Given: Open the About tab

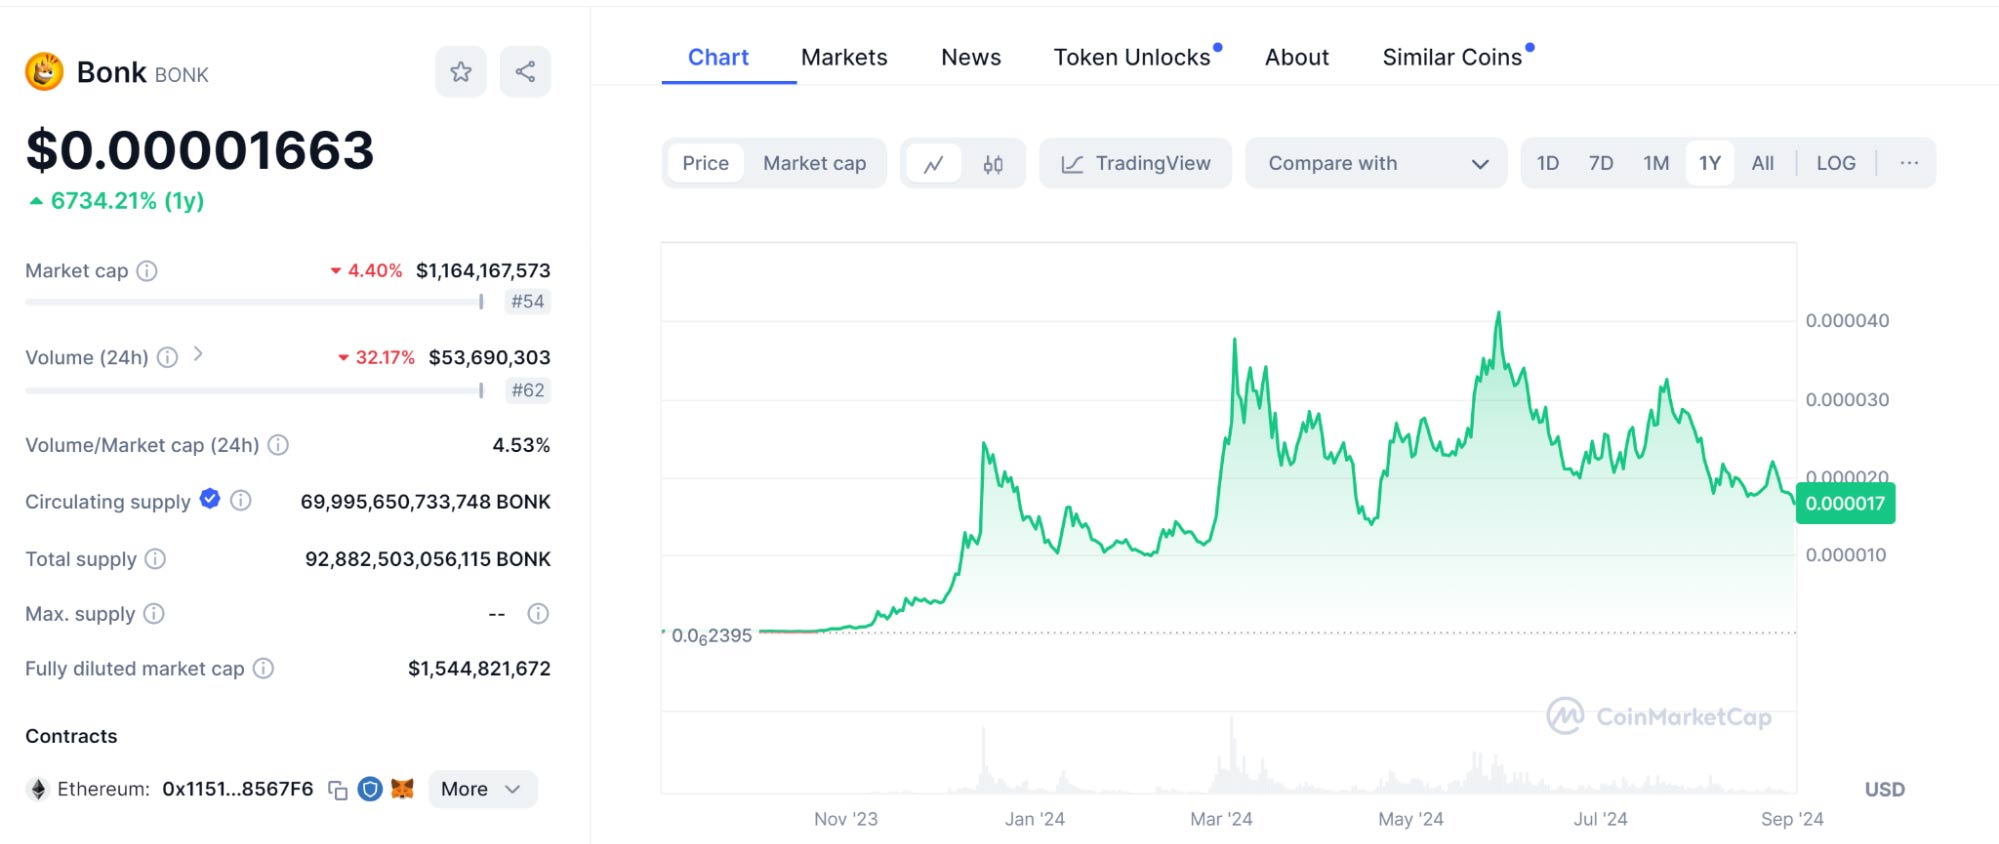Looking at the screenshot, I should tap(1297, 57).
